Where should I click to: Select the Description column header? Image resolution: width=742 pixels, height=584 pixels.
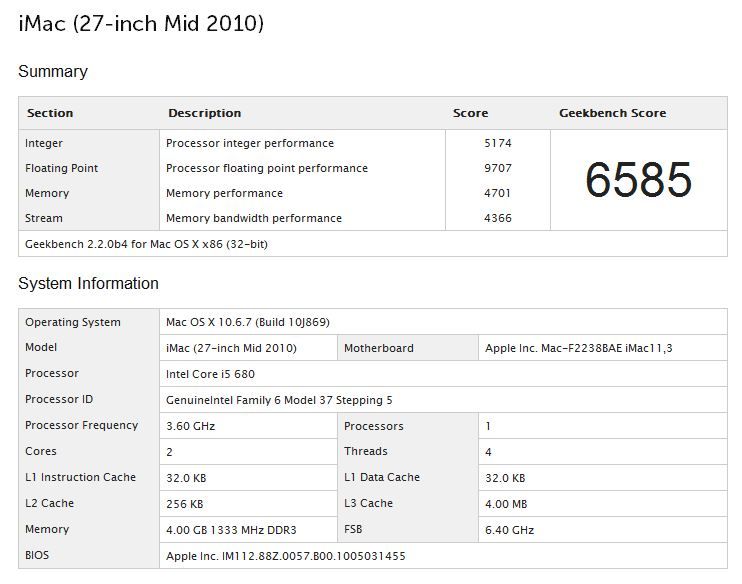[x=204, y=113]
